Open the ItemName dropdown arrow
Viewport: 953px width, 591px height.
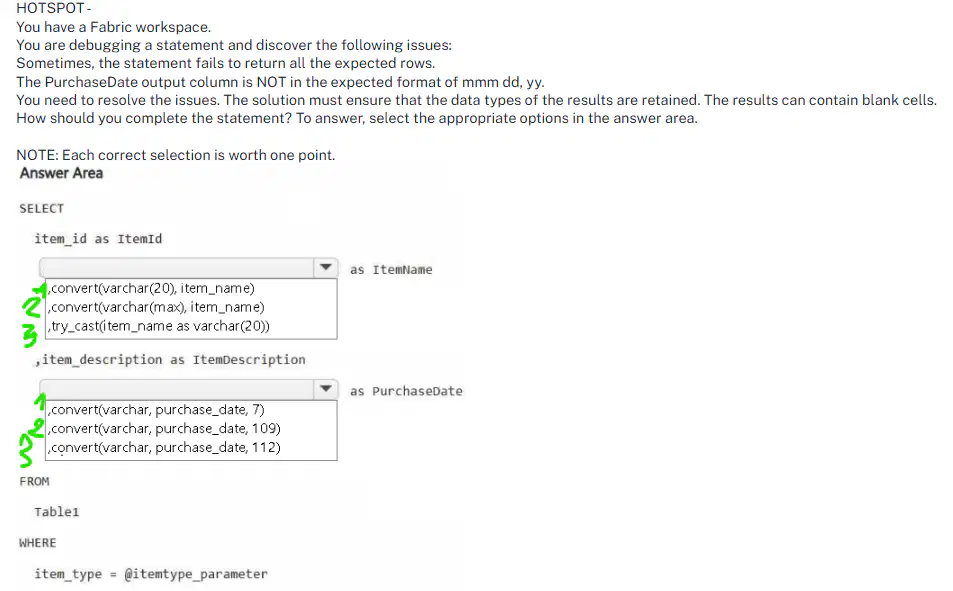(x=326, y=268)
